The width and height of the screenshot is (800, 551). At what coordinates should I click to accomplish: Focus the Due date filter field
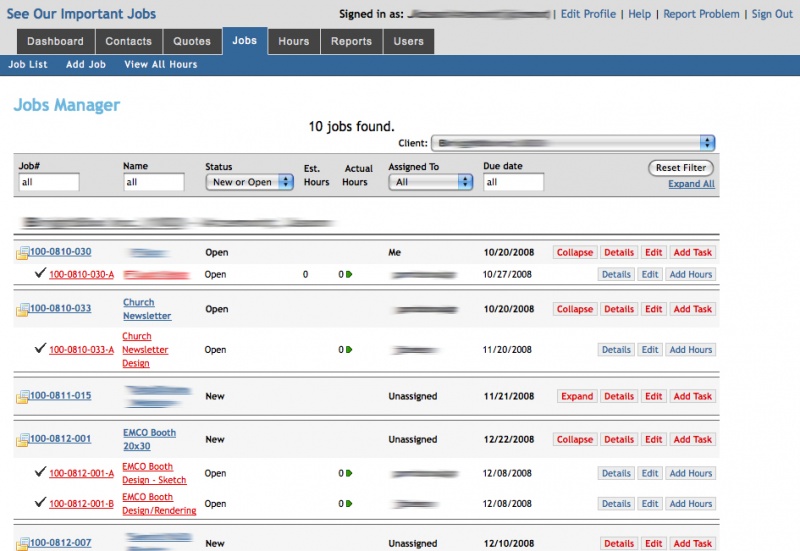[x=513, y=182]
